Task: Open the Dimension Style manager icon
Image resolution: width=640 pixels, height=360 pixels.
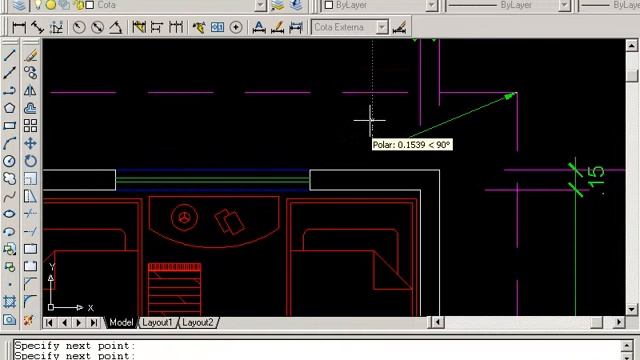Action: point(400,27)
